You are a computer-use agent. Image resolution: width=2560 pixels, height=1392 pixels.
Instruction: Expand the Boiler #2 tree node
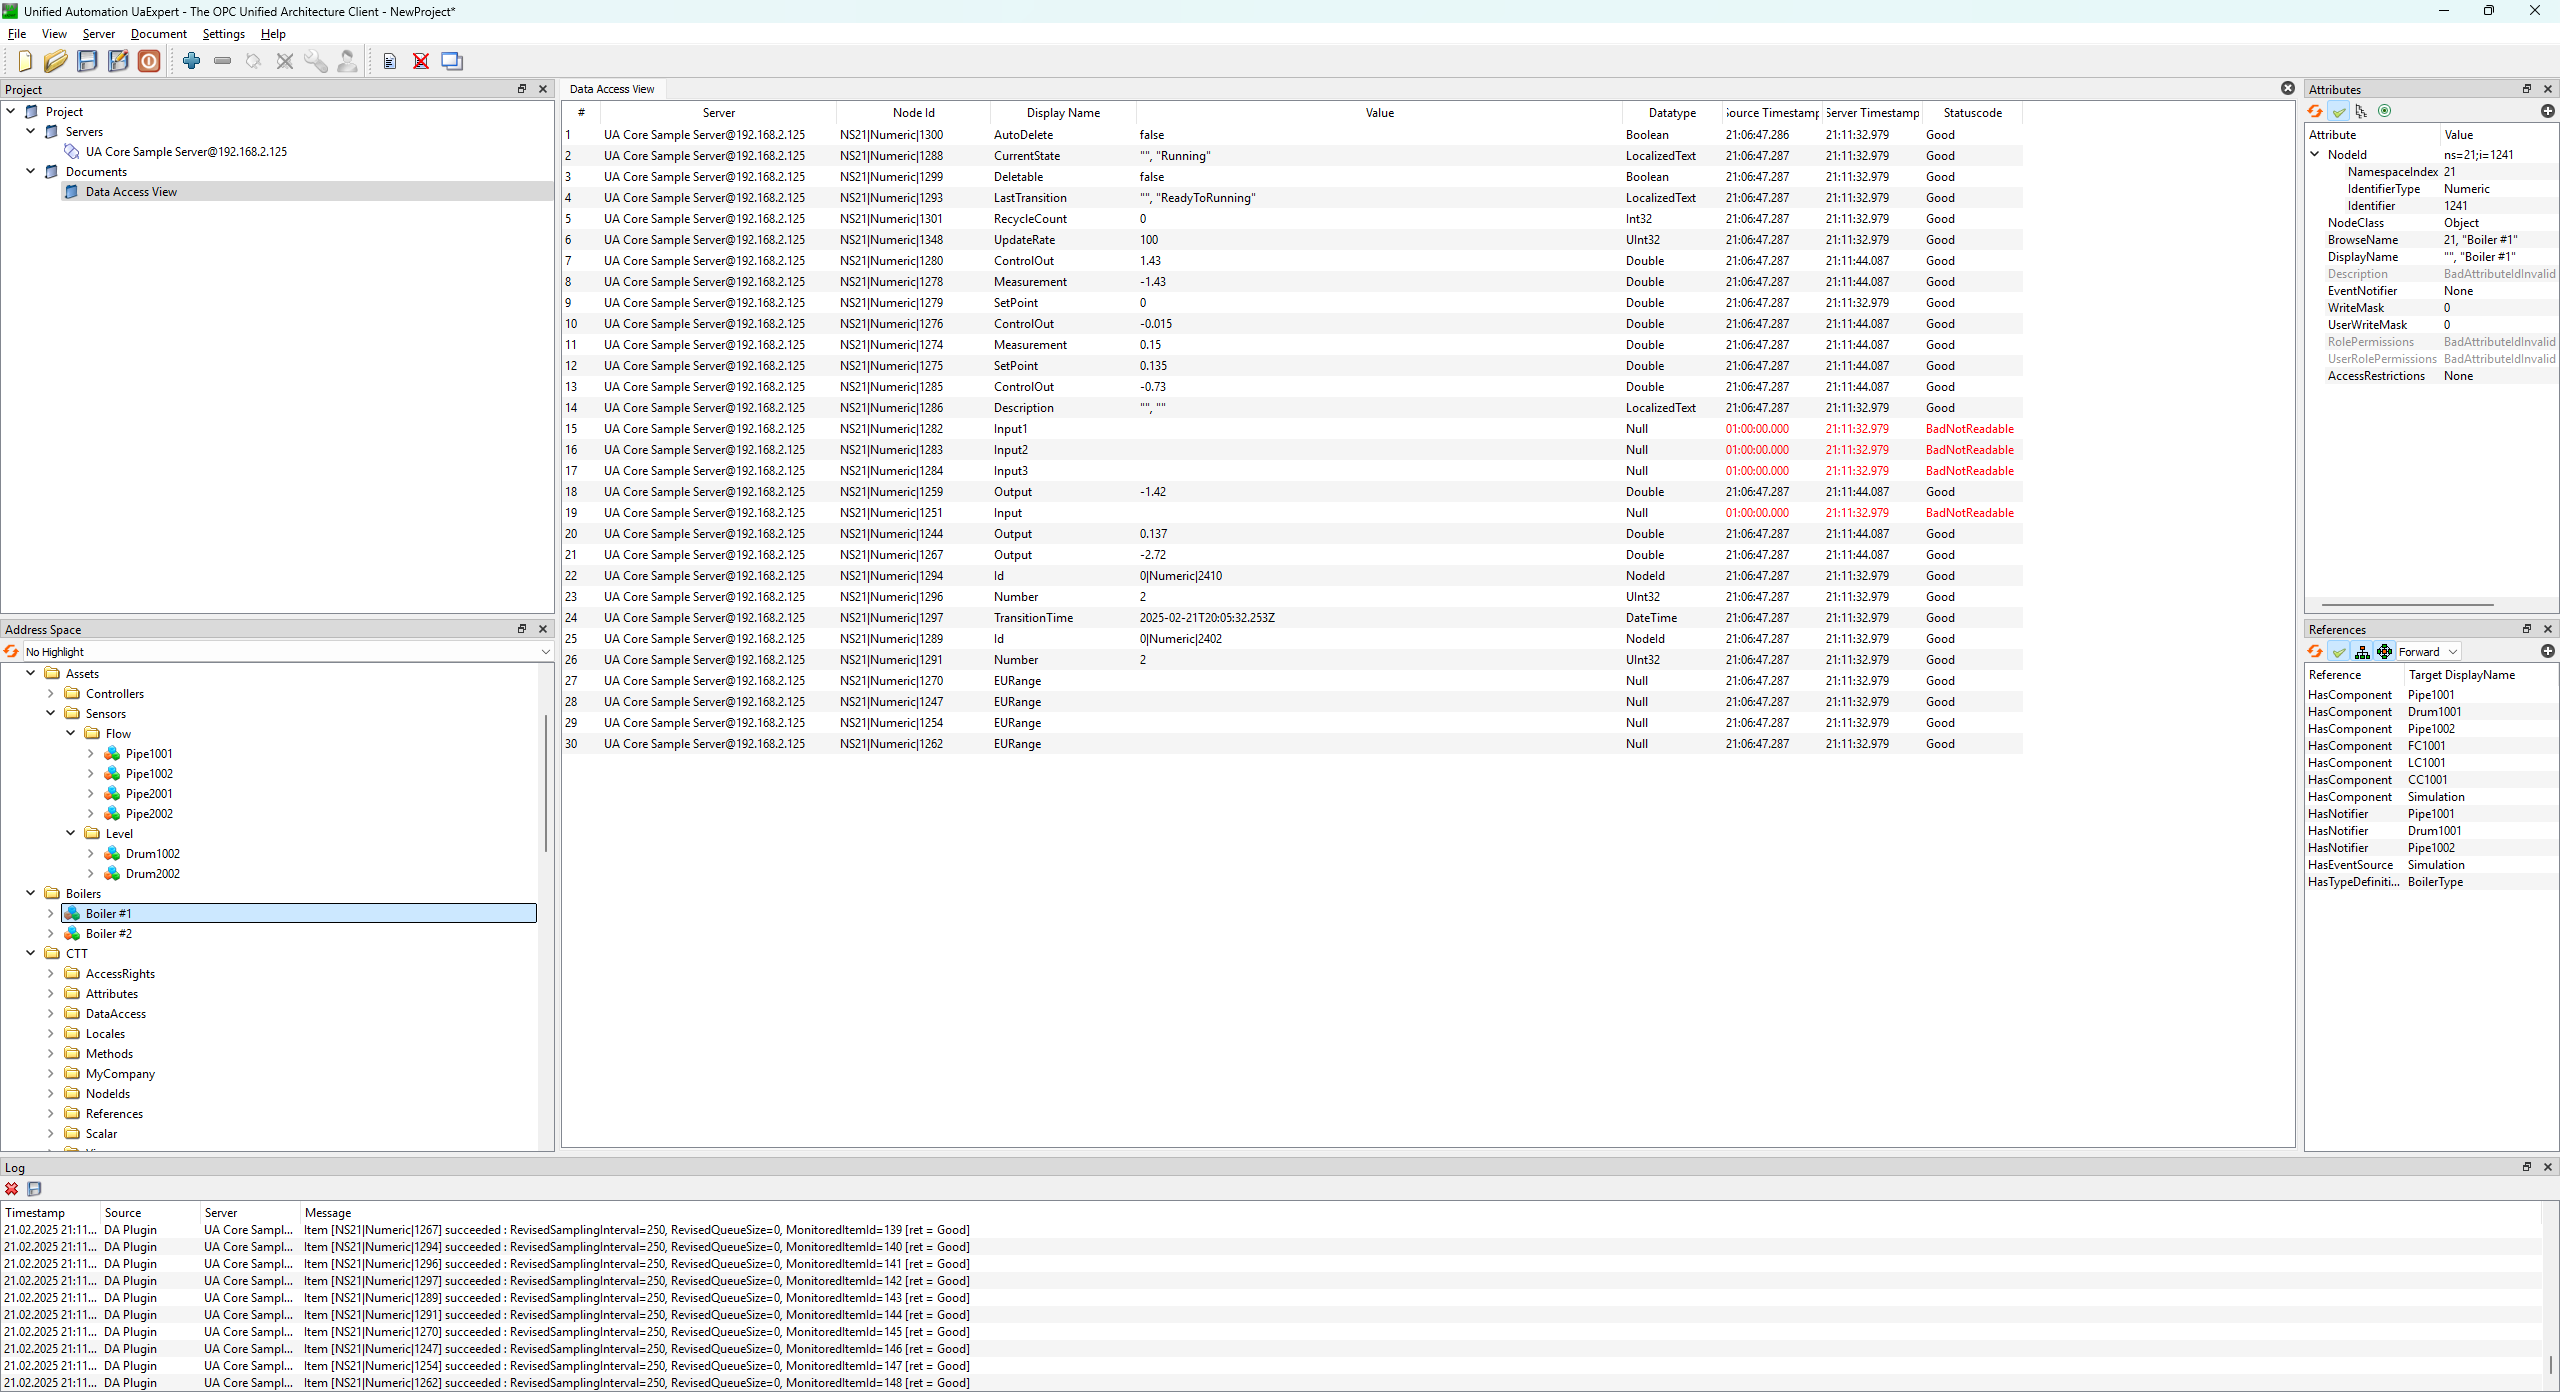(51, 933)
